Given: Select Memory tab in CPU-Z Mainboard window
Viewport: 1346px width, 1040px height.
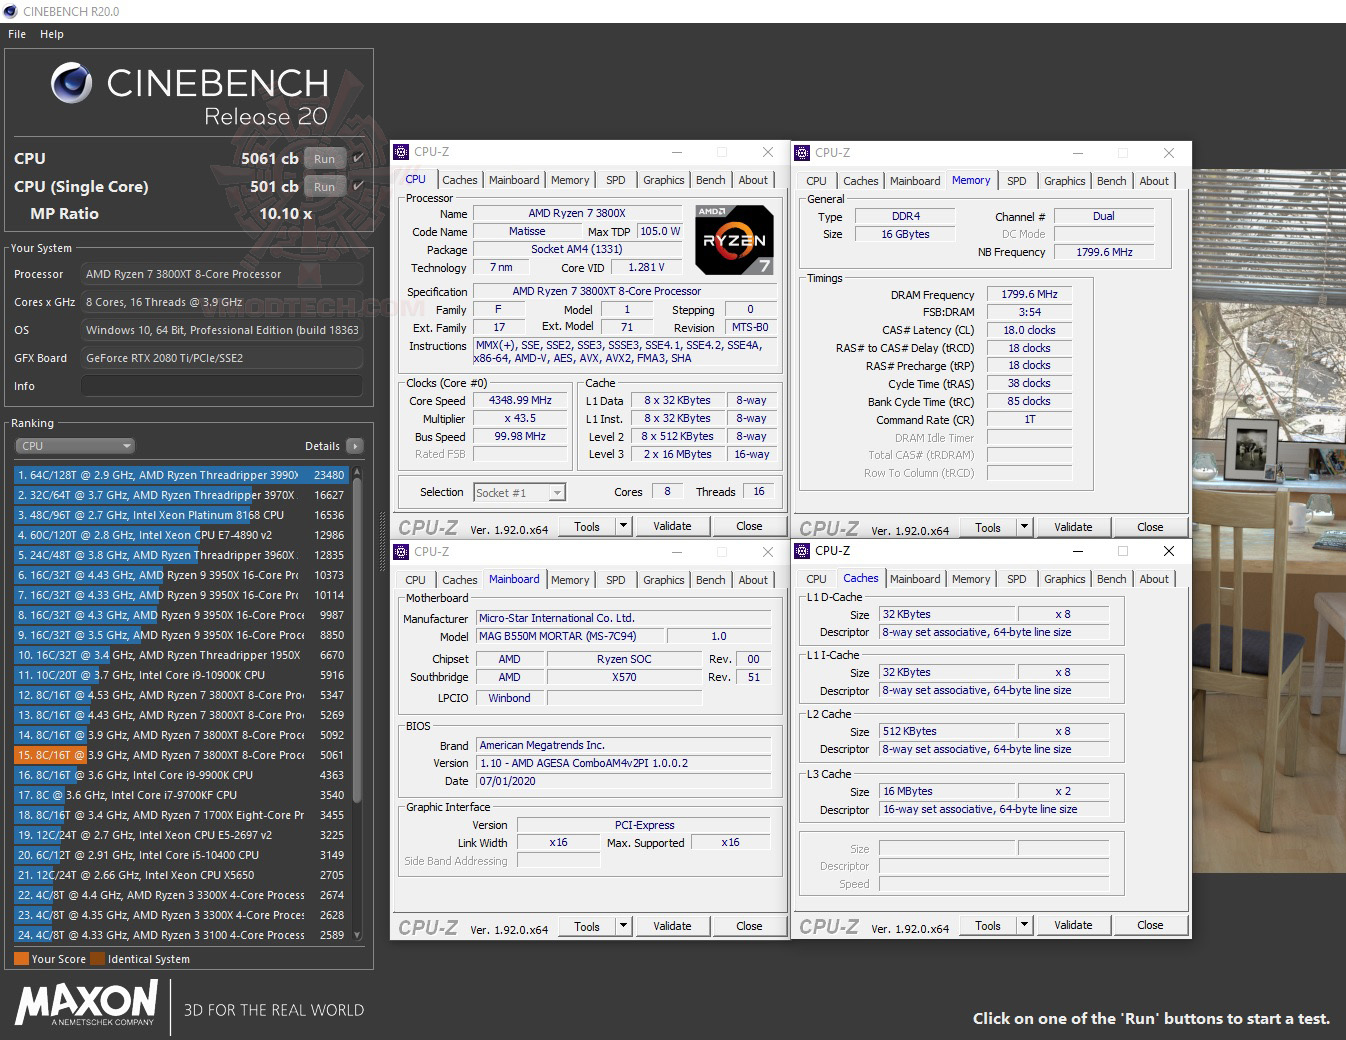Looking at the screenshot, I should click(x=570, y=580).
